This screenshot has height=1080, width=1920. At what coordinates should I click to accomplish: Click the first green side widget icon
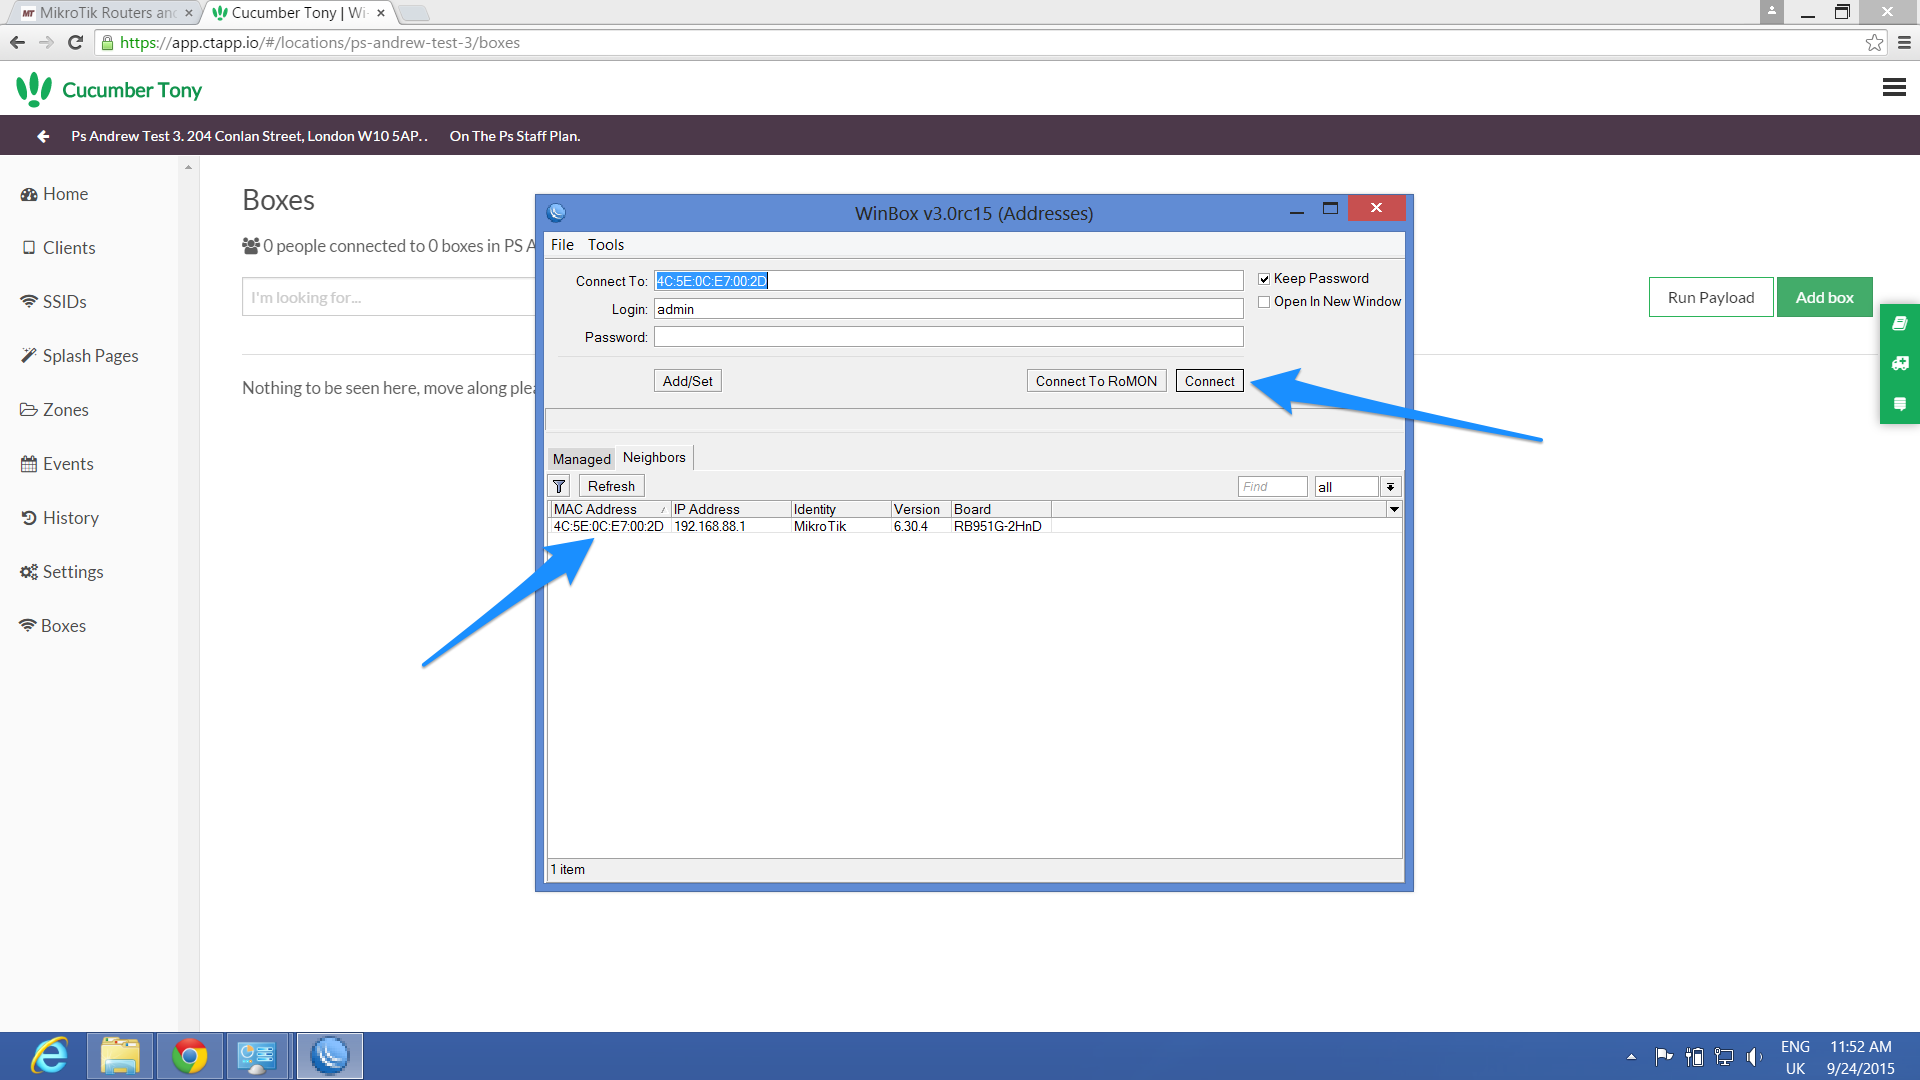[x=1900, y=323]
